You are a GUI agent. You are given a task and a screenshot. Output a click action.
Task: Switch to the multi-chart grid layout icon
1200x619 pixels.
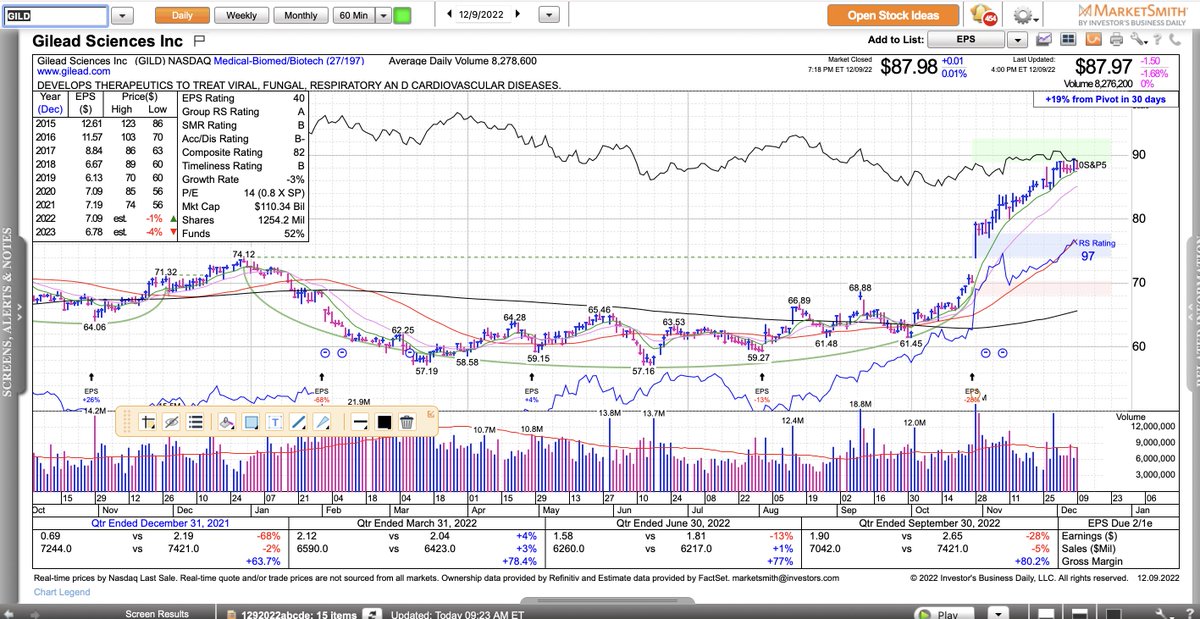[1068, 40]
